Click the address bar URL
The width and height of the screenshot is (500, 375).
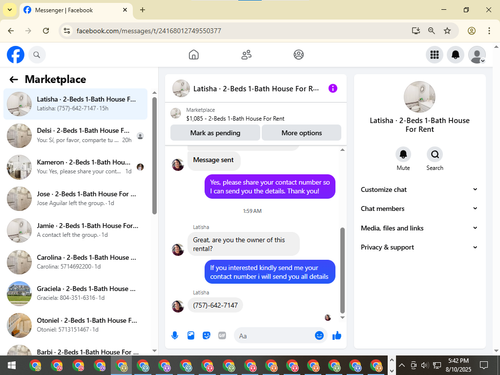[x=149, y=31]
